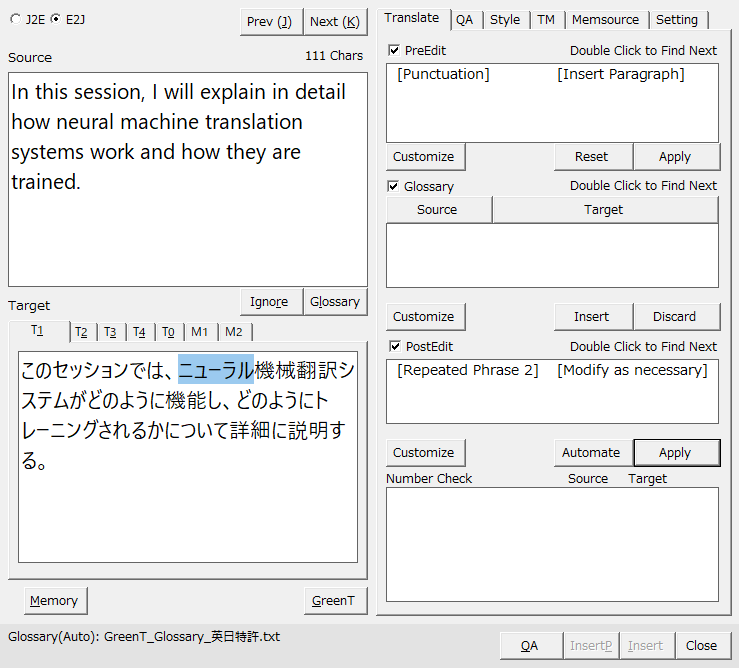Screen dimensions: 739x668
Task: Click Automate in PostEdit section
Action: tap(591, 452)
